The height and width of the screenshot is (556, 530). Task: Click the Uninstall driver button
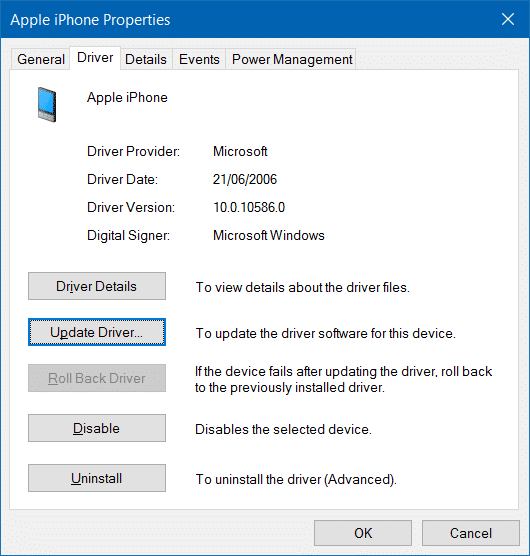point(97,478)
